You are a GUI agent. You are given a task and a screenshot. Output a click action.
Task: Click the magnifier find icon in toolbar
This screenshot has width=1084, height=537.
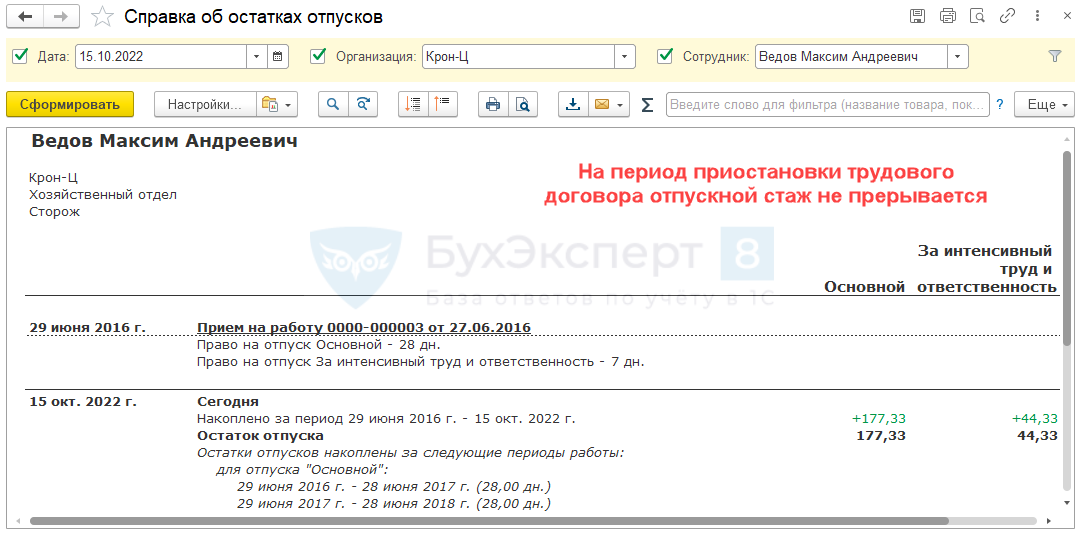point(333,105)
